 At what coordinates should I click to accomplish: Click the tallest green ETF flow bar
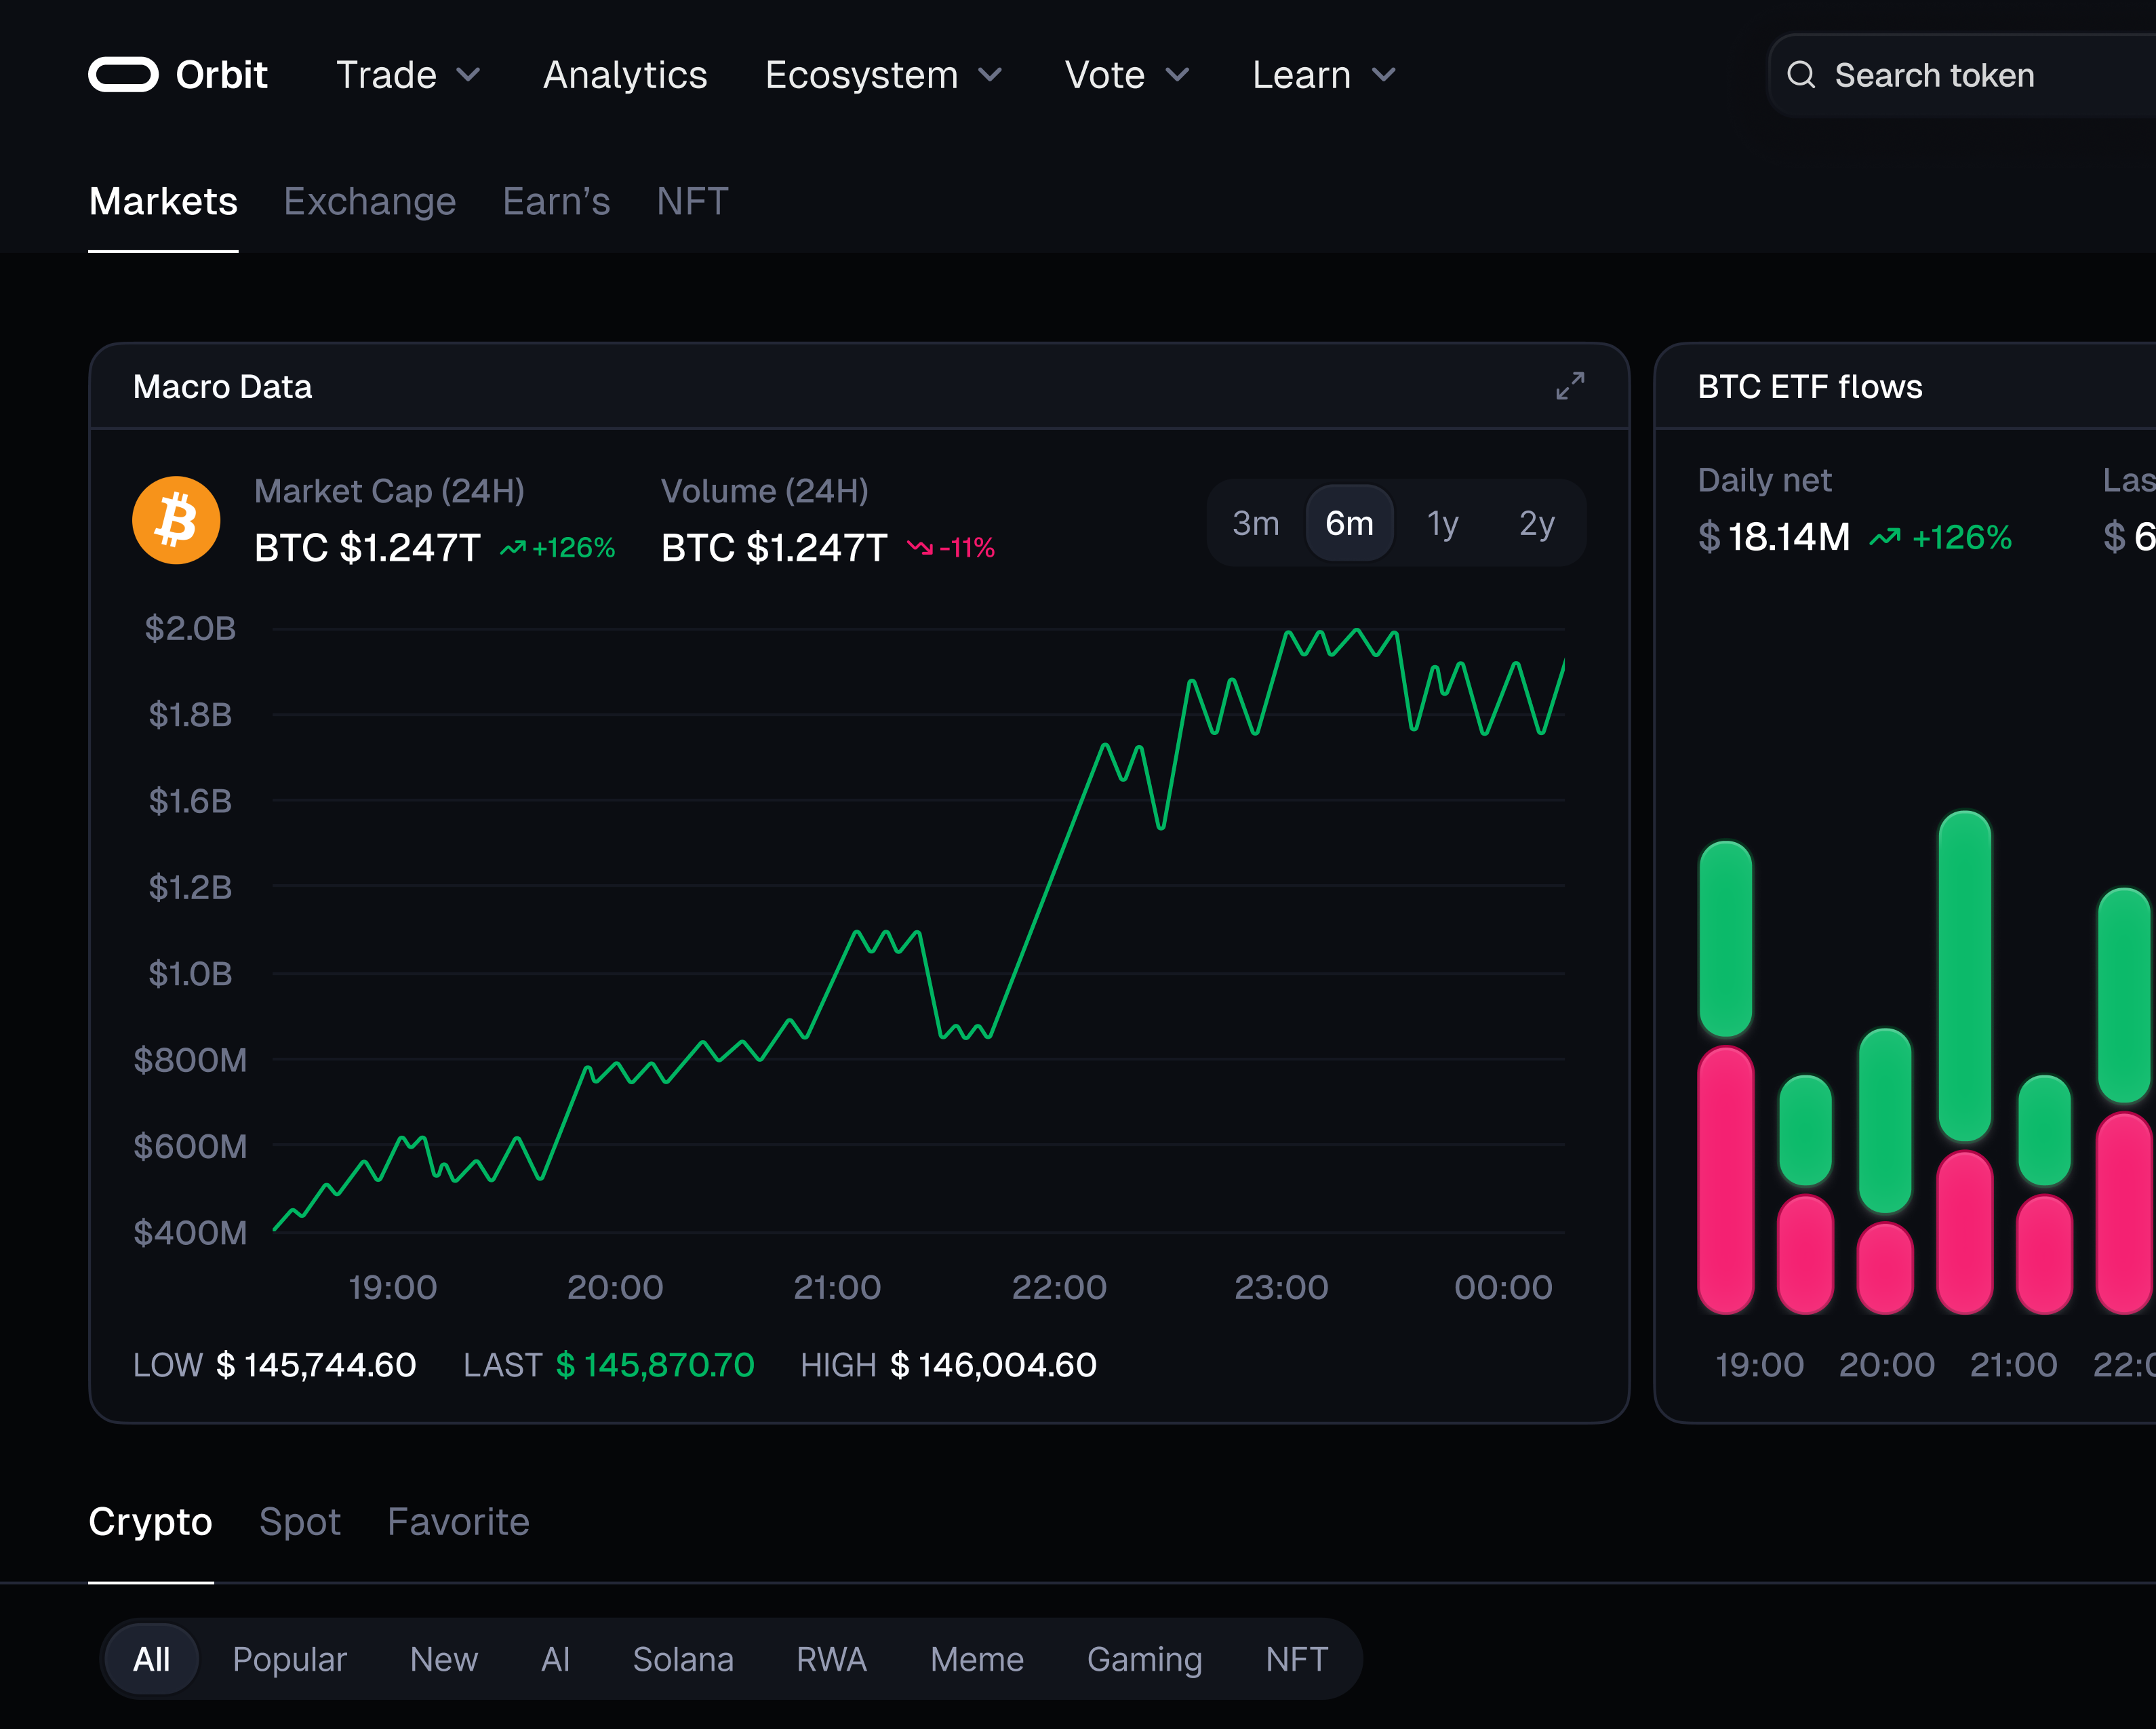point(1964,975)
